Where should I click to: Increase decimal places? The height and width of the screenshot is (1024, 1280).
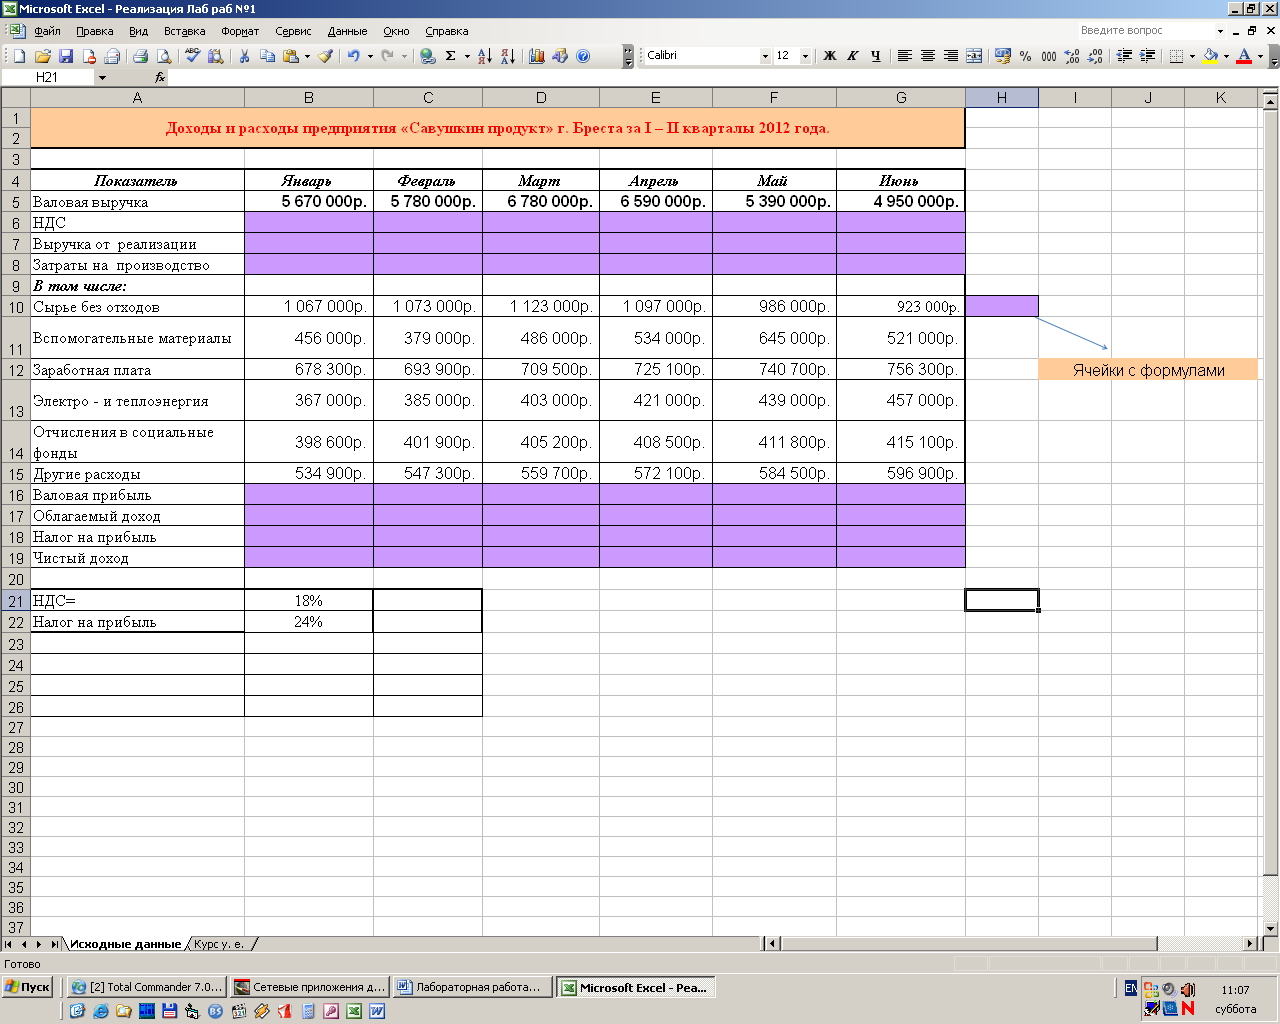click(x=1072, y=56)
